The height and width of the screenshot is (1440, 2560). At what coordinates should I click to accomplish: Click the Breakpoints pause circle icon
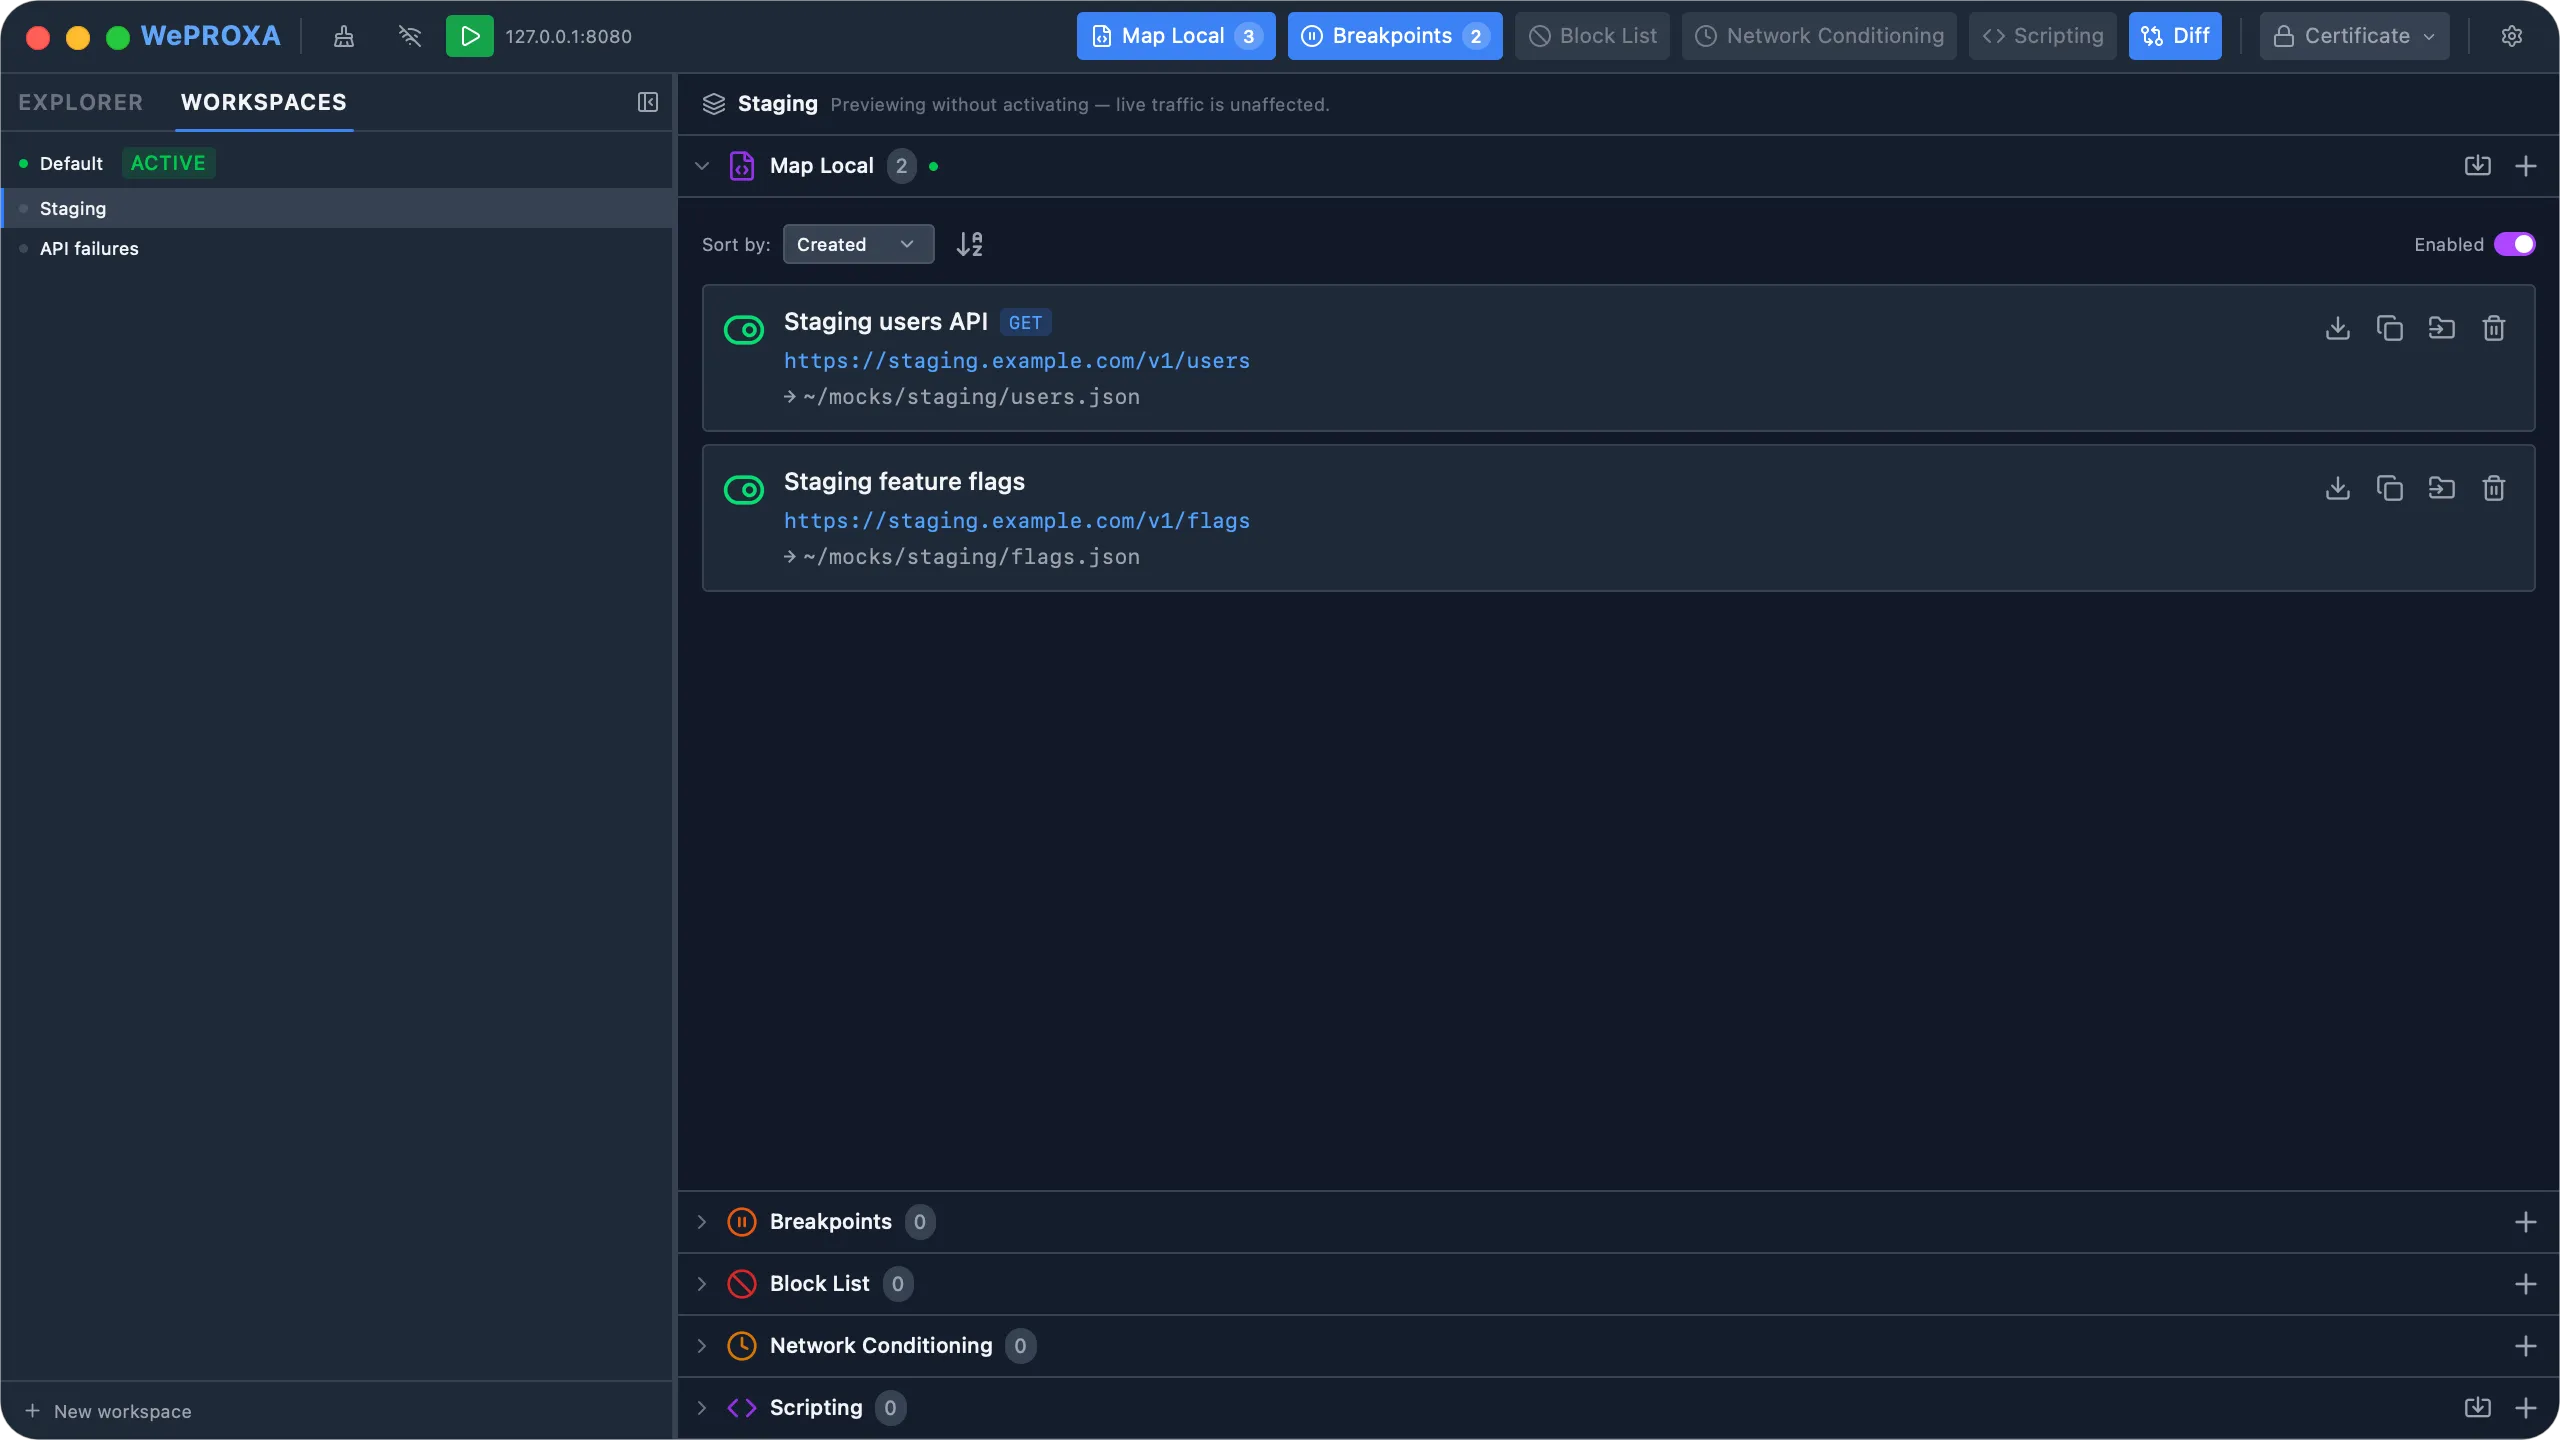(x=741, y=1222)
